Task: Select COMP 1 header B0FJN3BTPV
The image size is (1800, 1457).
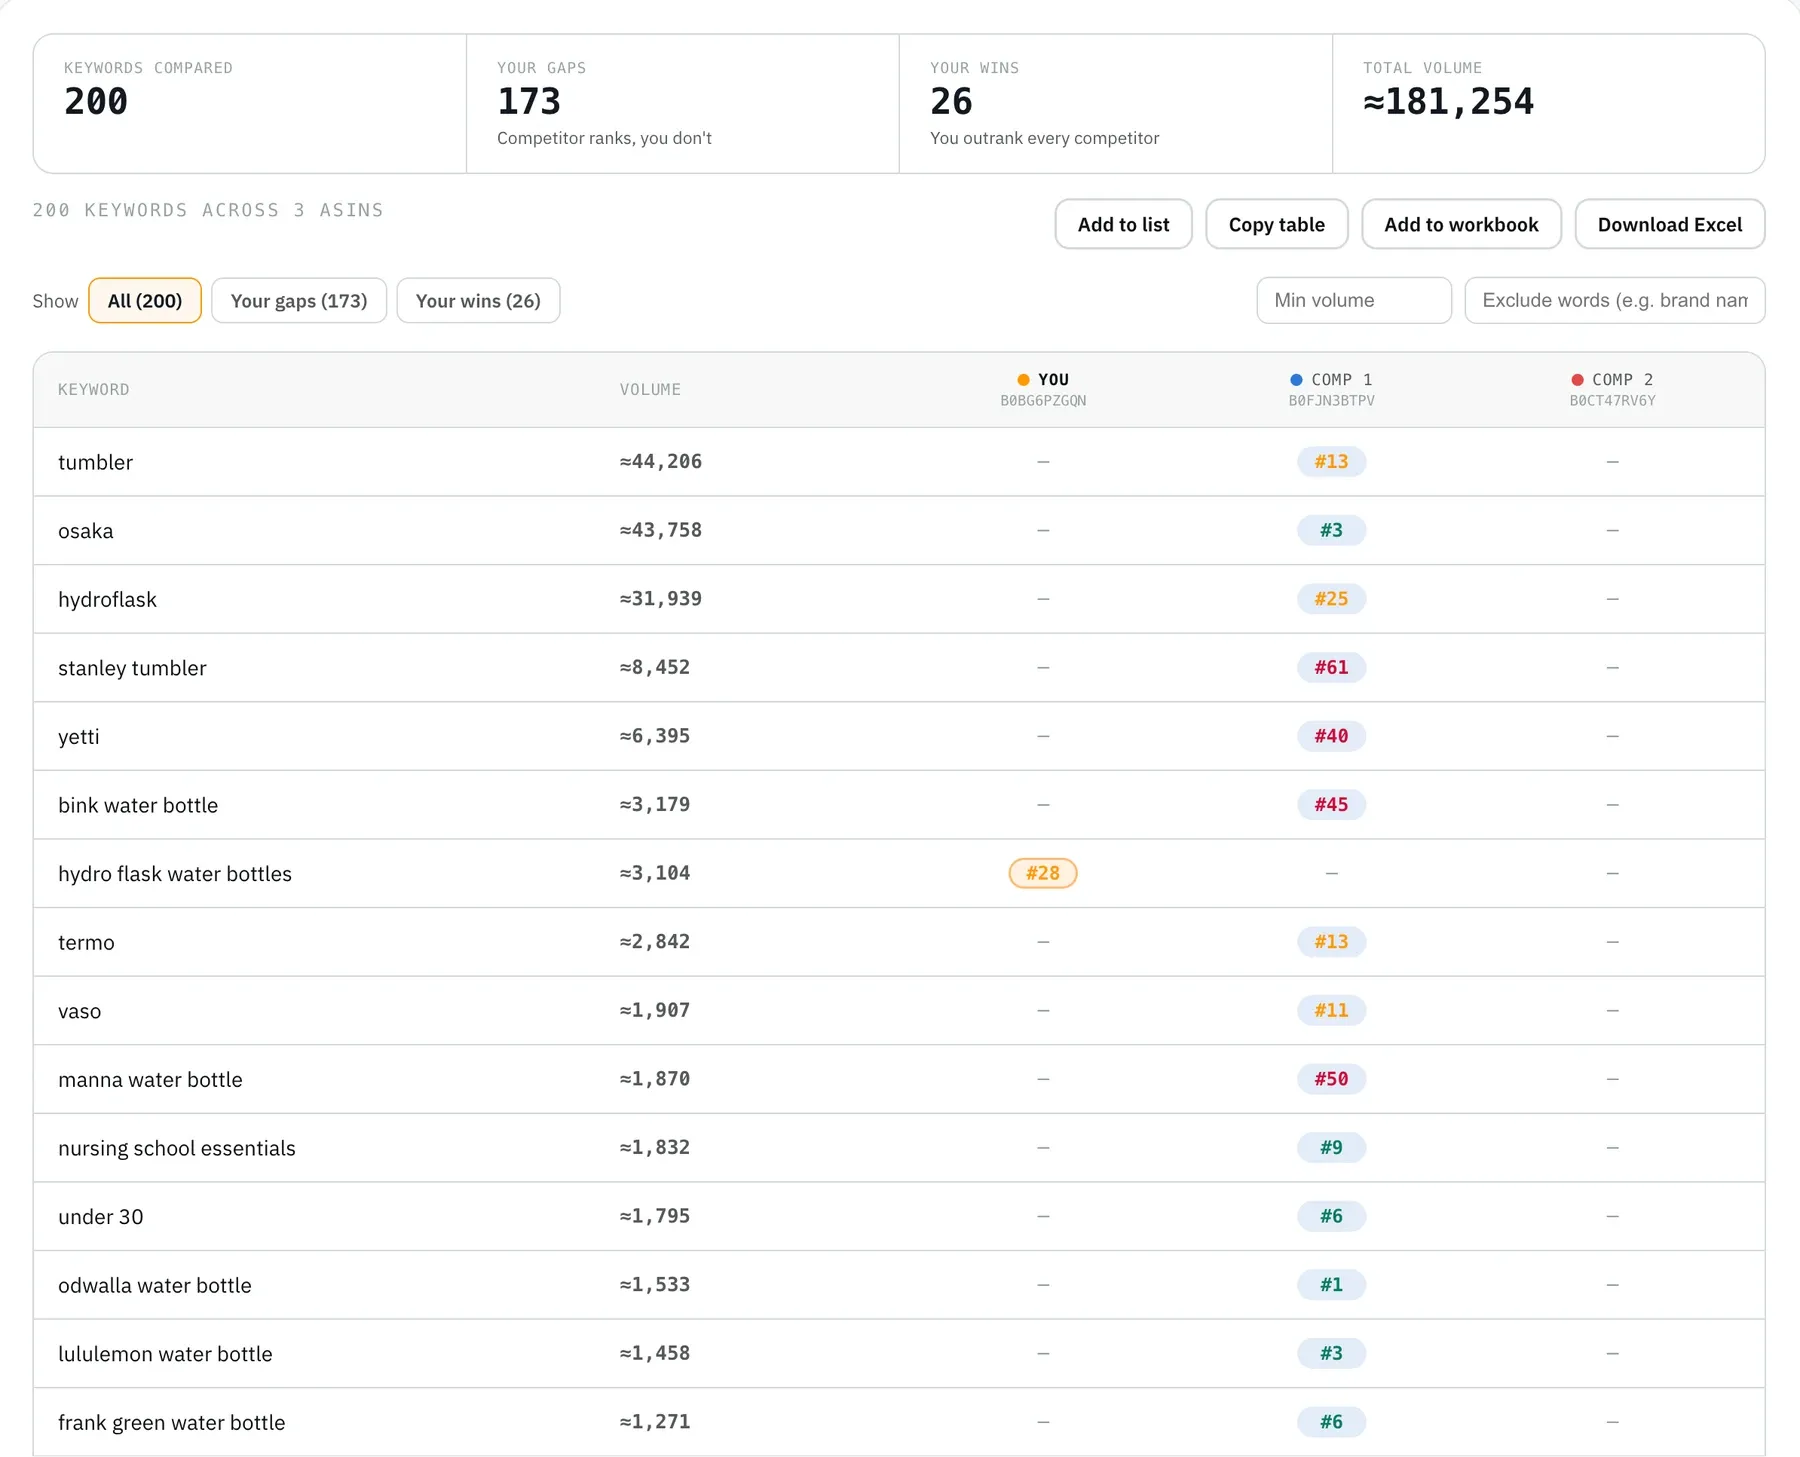Action: click(x=1331, y=389)
